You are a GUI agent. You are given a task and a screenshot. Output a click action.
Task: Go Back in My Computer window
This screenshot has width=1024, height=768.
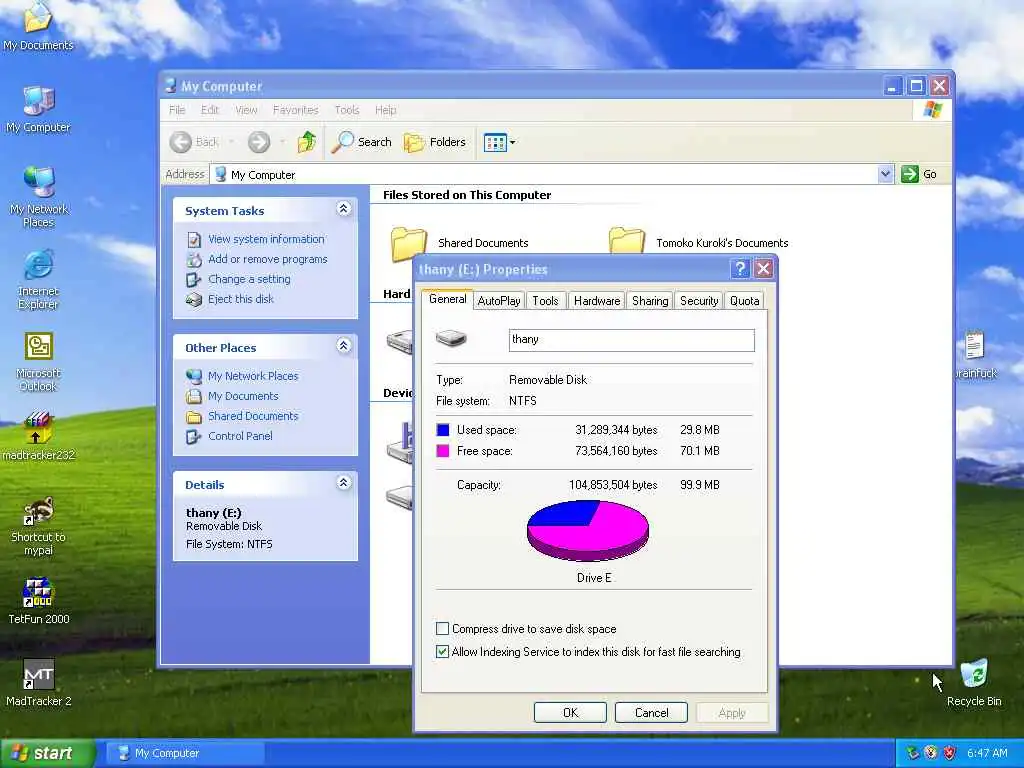[195, 142]
